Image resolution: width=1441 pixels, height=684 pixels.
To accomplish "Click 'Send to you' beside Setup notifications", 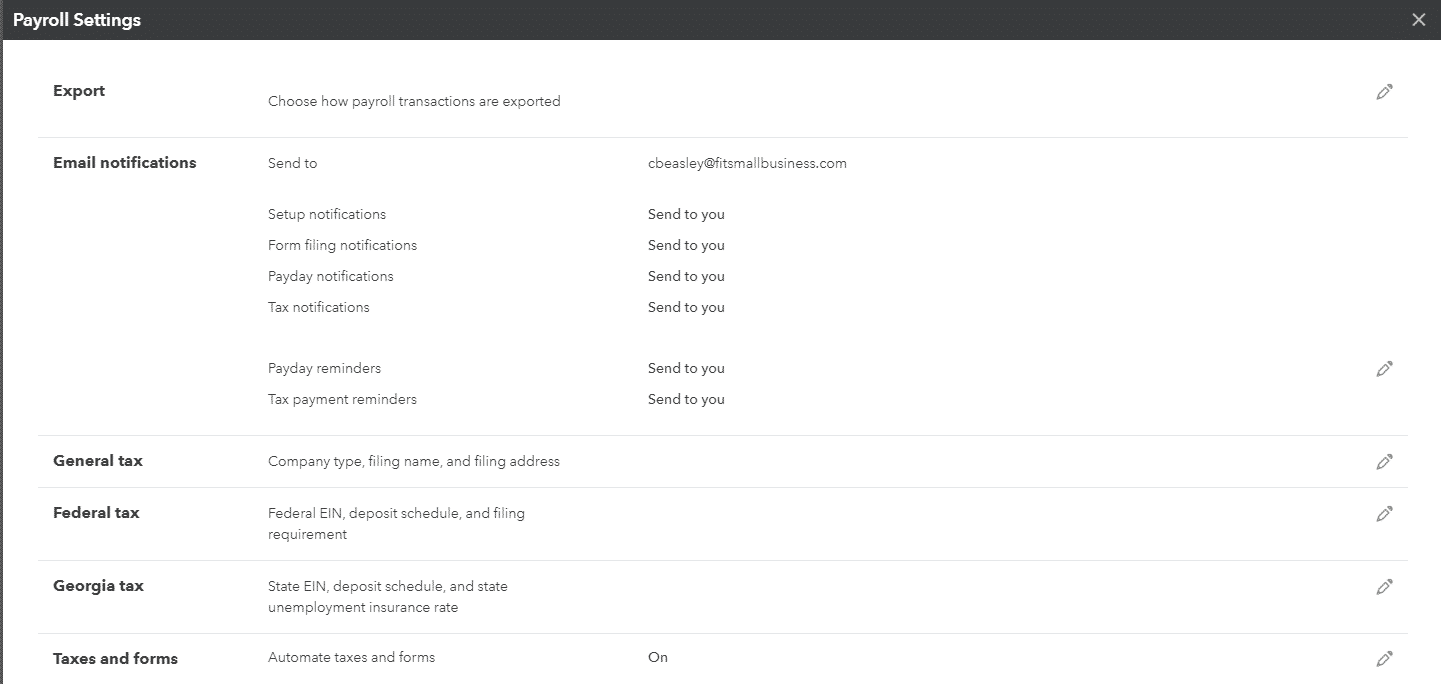I will coord(686,214).
